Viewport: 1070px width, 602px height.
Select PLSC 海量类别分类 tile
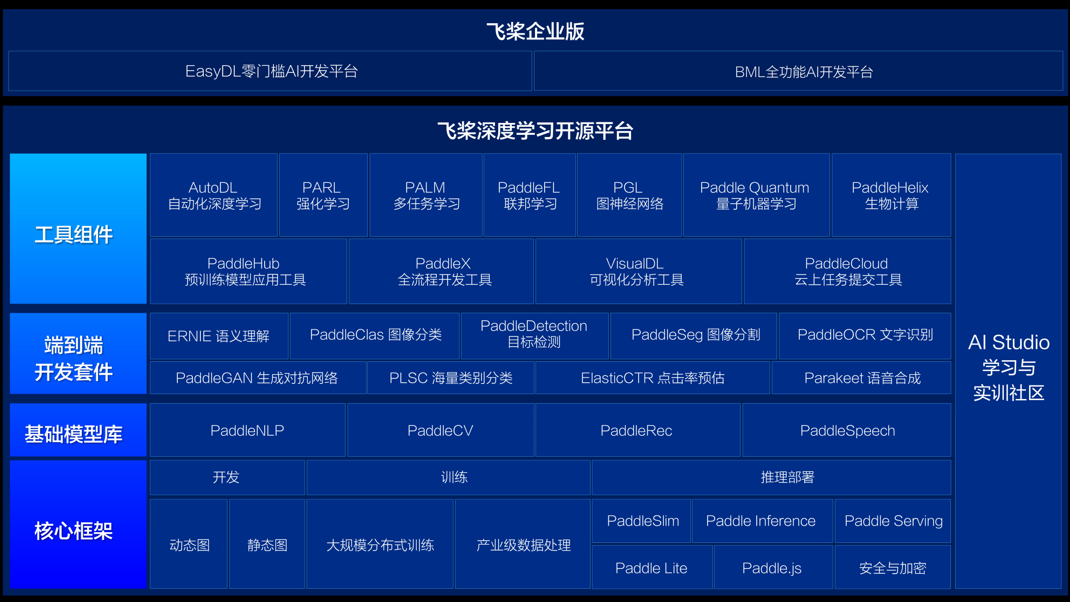(450, 378)
